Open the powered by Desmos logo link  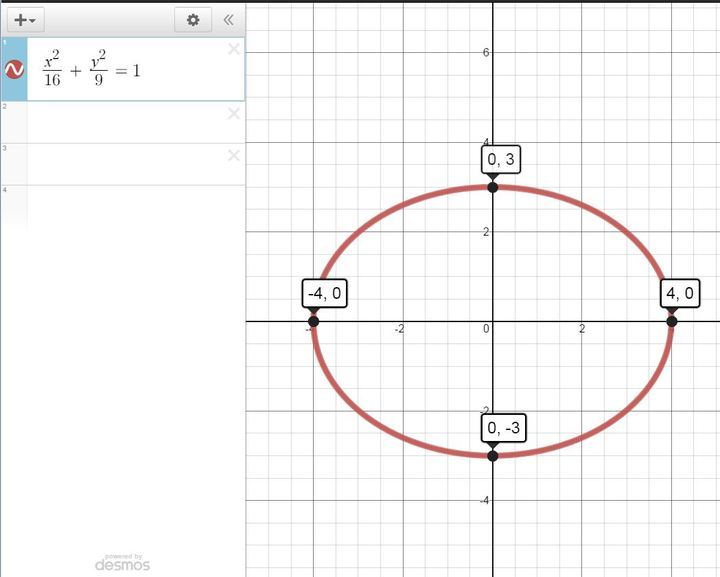coord(122,563)
